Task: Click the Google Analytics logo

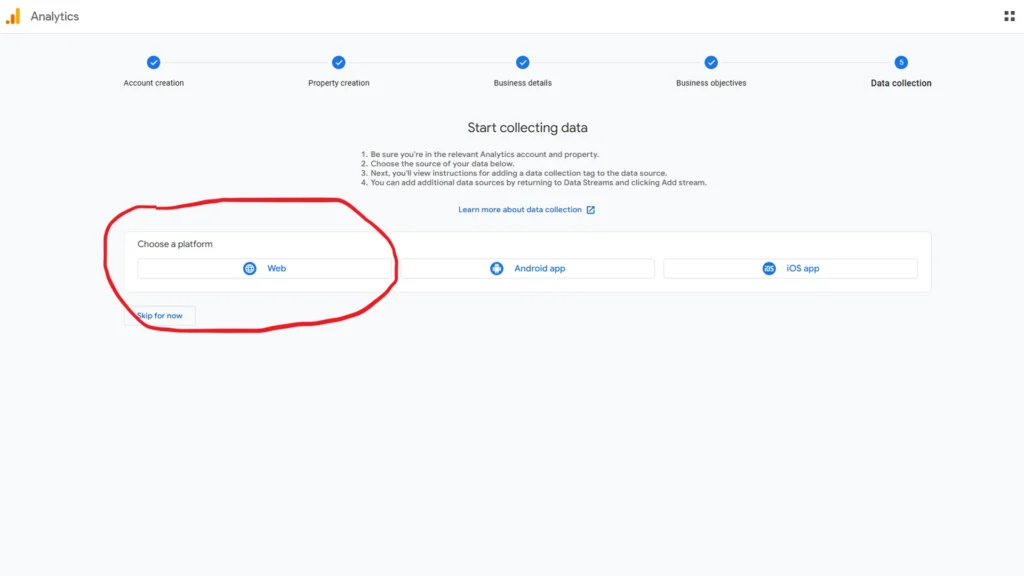Action: tap(42, 15)
